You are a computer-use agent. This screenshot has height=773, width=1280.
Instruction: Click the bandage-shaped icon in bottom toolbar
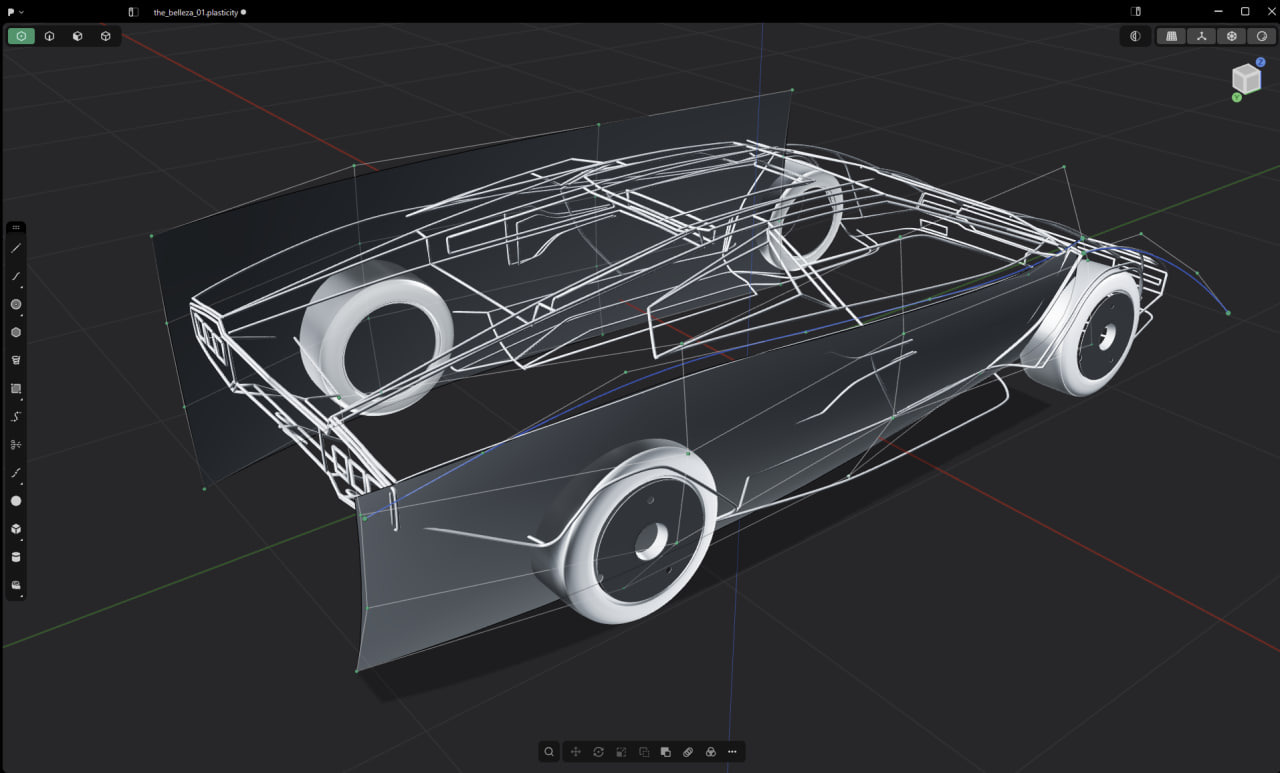tap(688, 752)
